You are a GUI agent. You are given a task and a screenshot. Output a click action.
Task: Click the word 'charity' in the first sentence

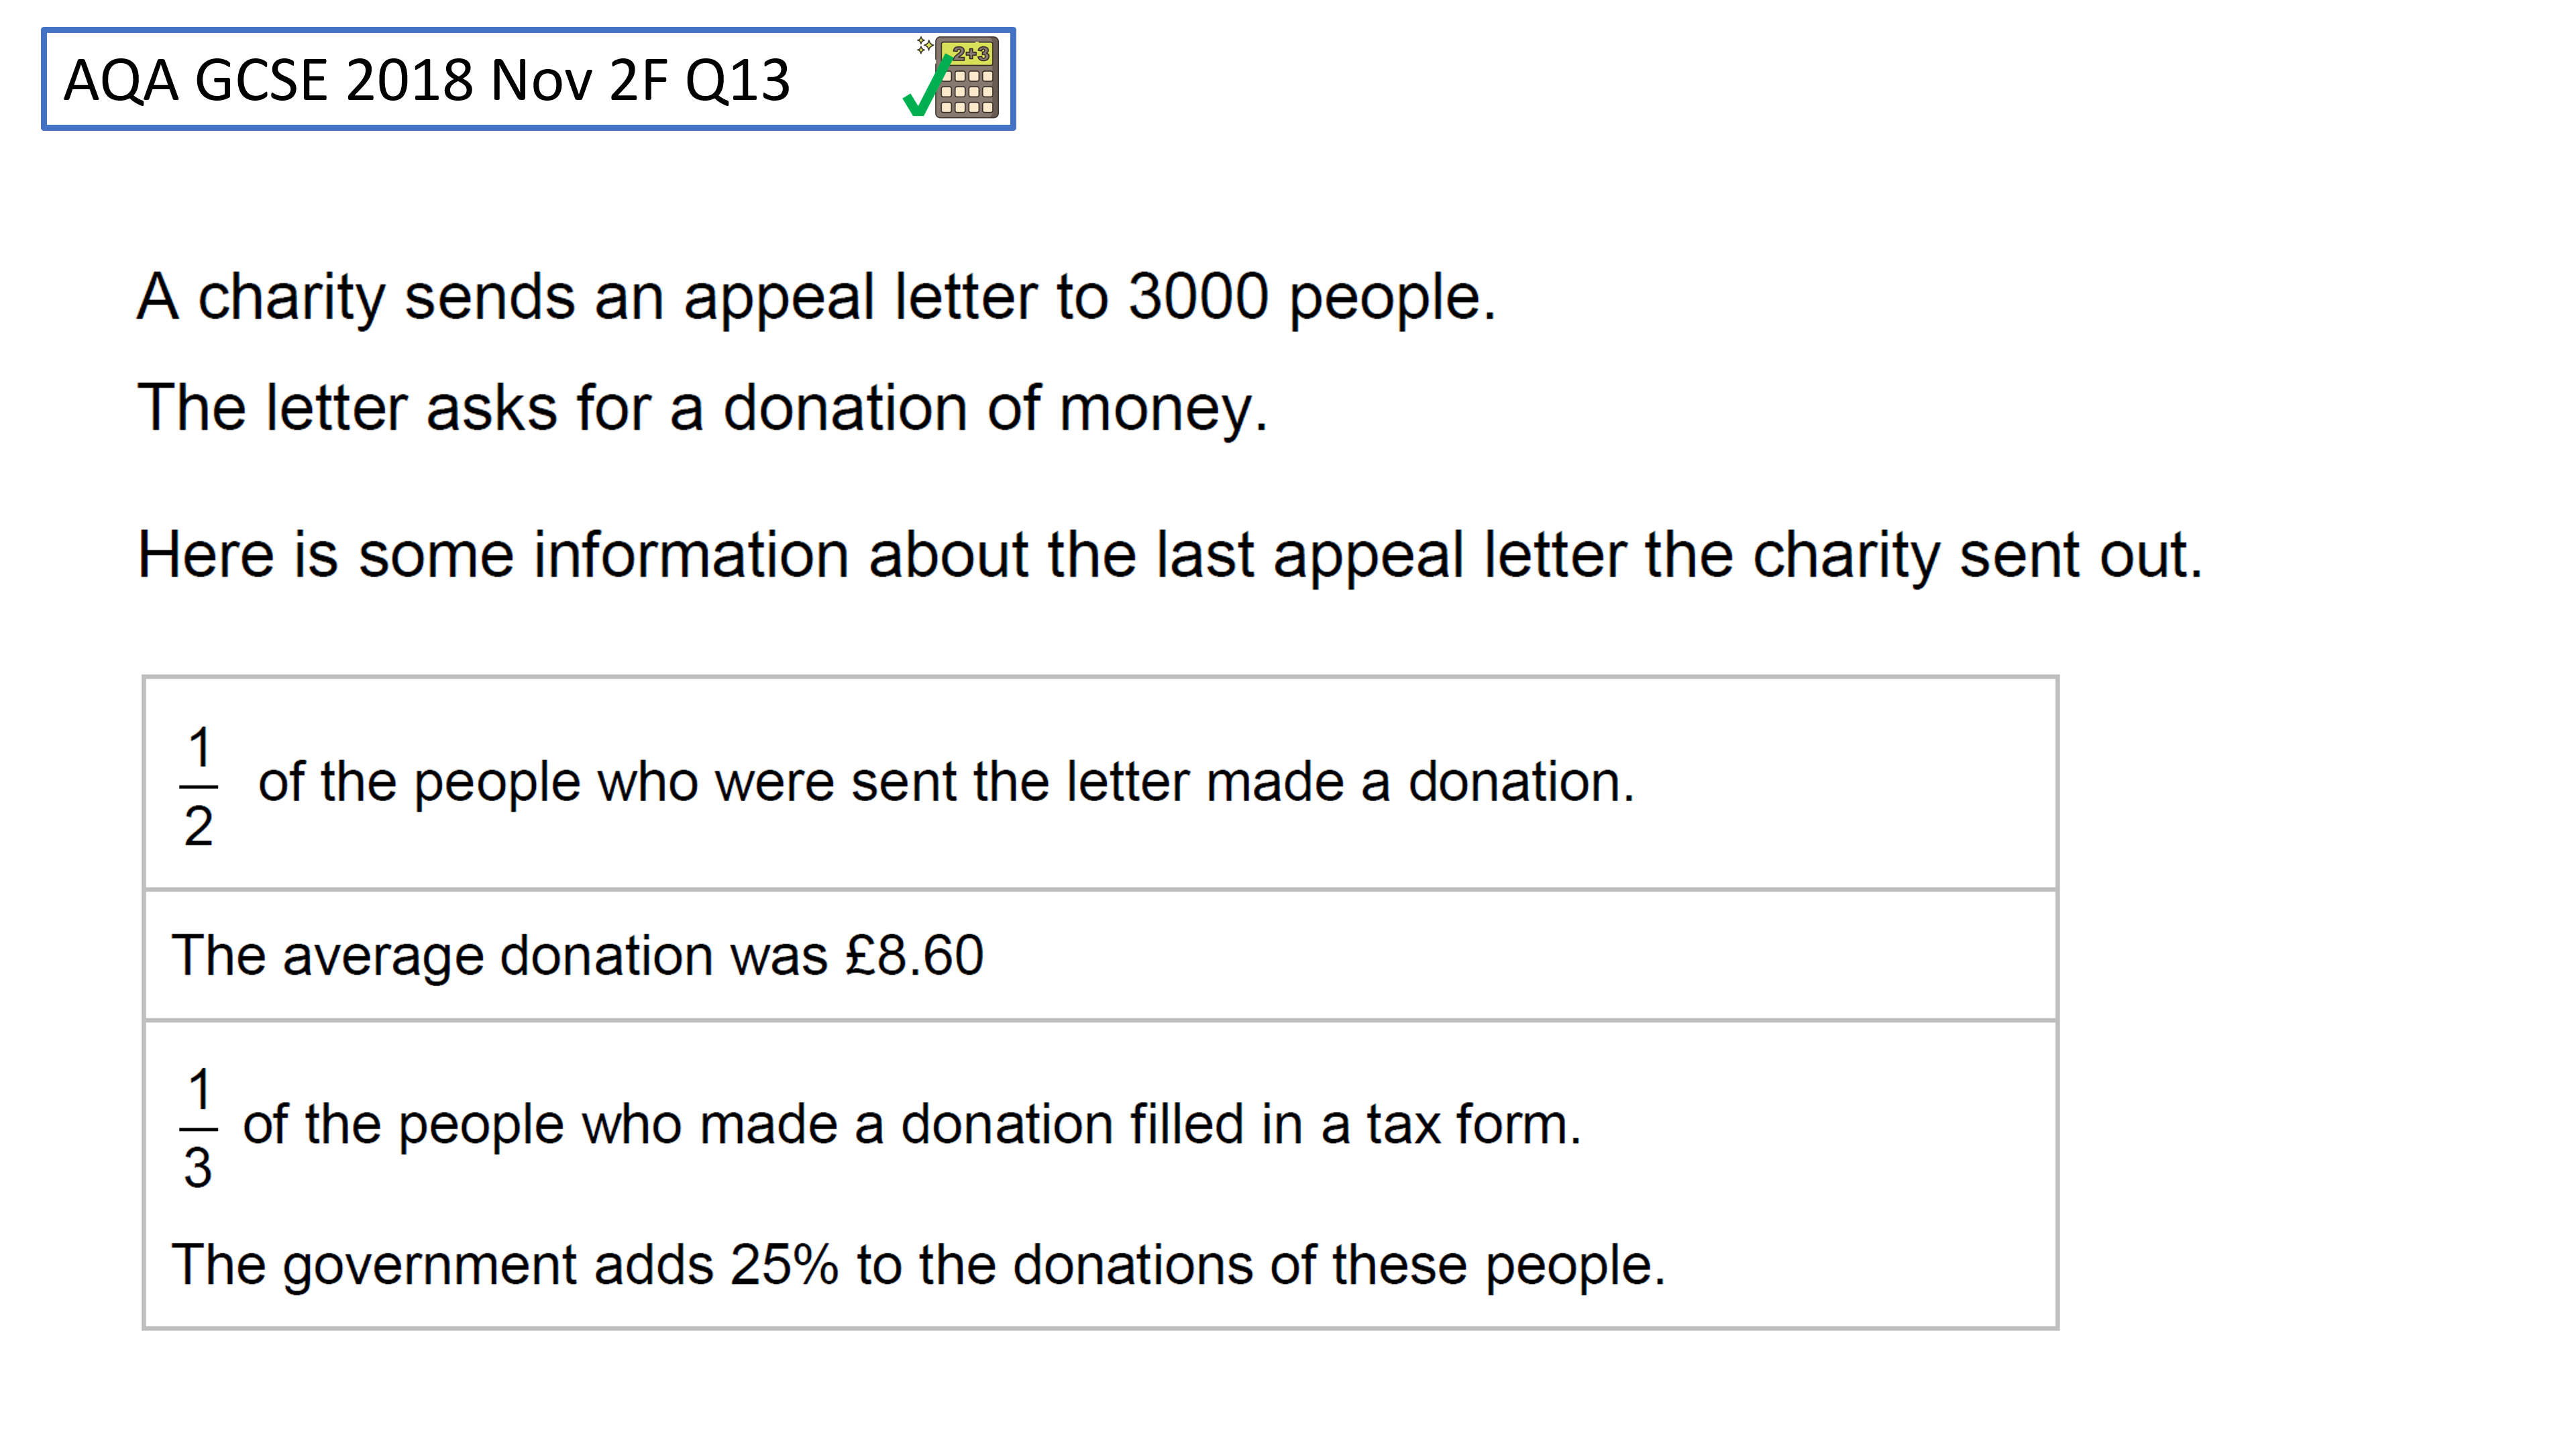coord(291,299)
